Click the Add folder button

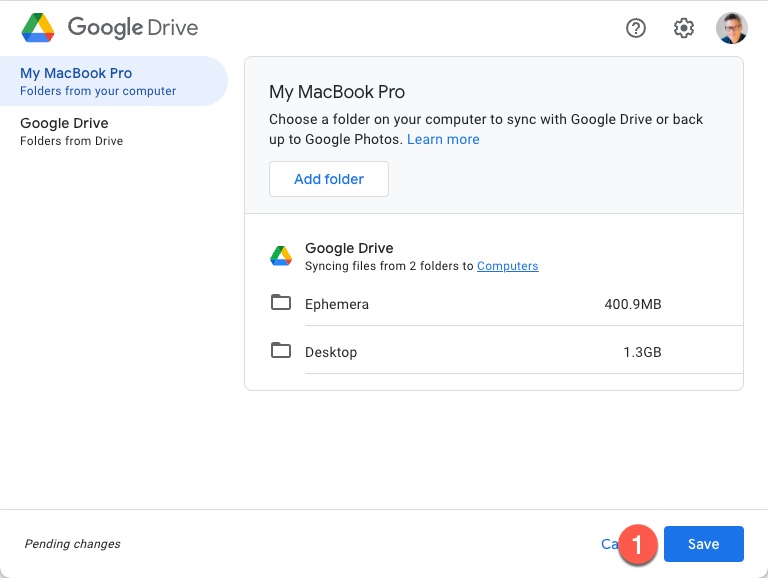(329, 179)
